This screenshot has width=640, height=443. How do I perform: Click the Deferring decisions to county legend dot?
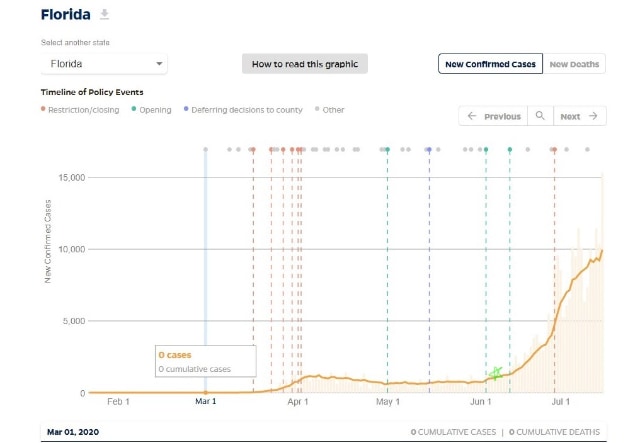(186, 109)
